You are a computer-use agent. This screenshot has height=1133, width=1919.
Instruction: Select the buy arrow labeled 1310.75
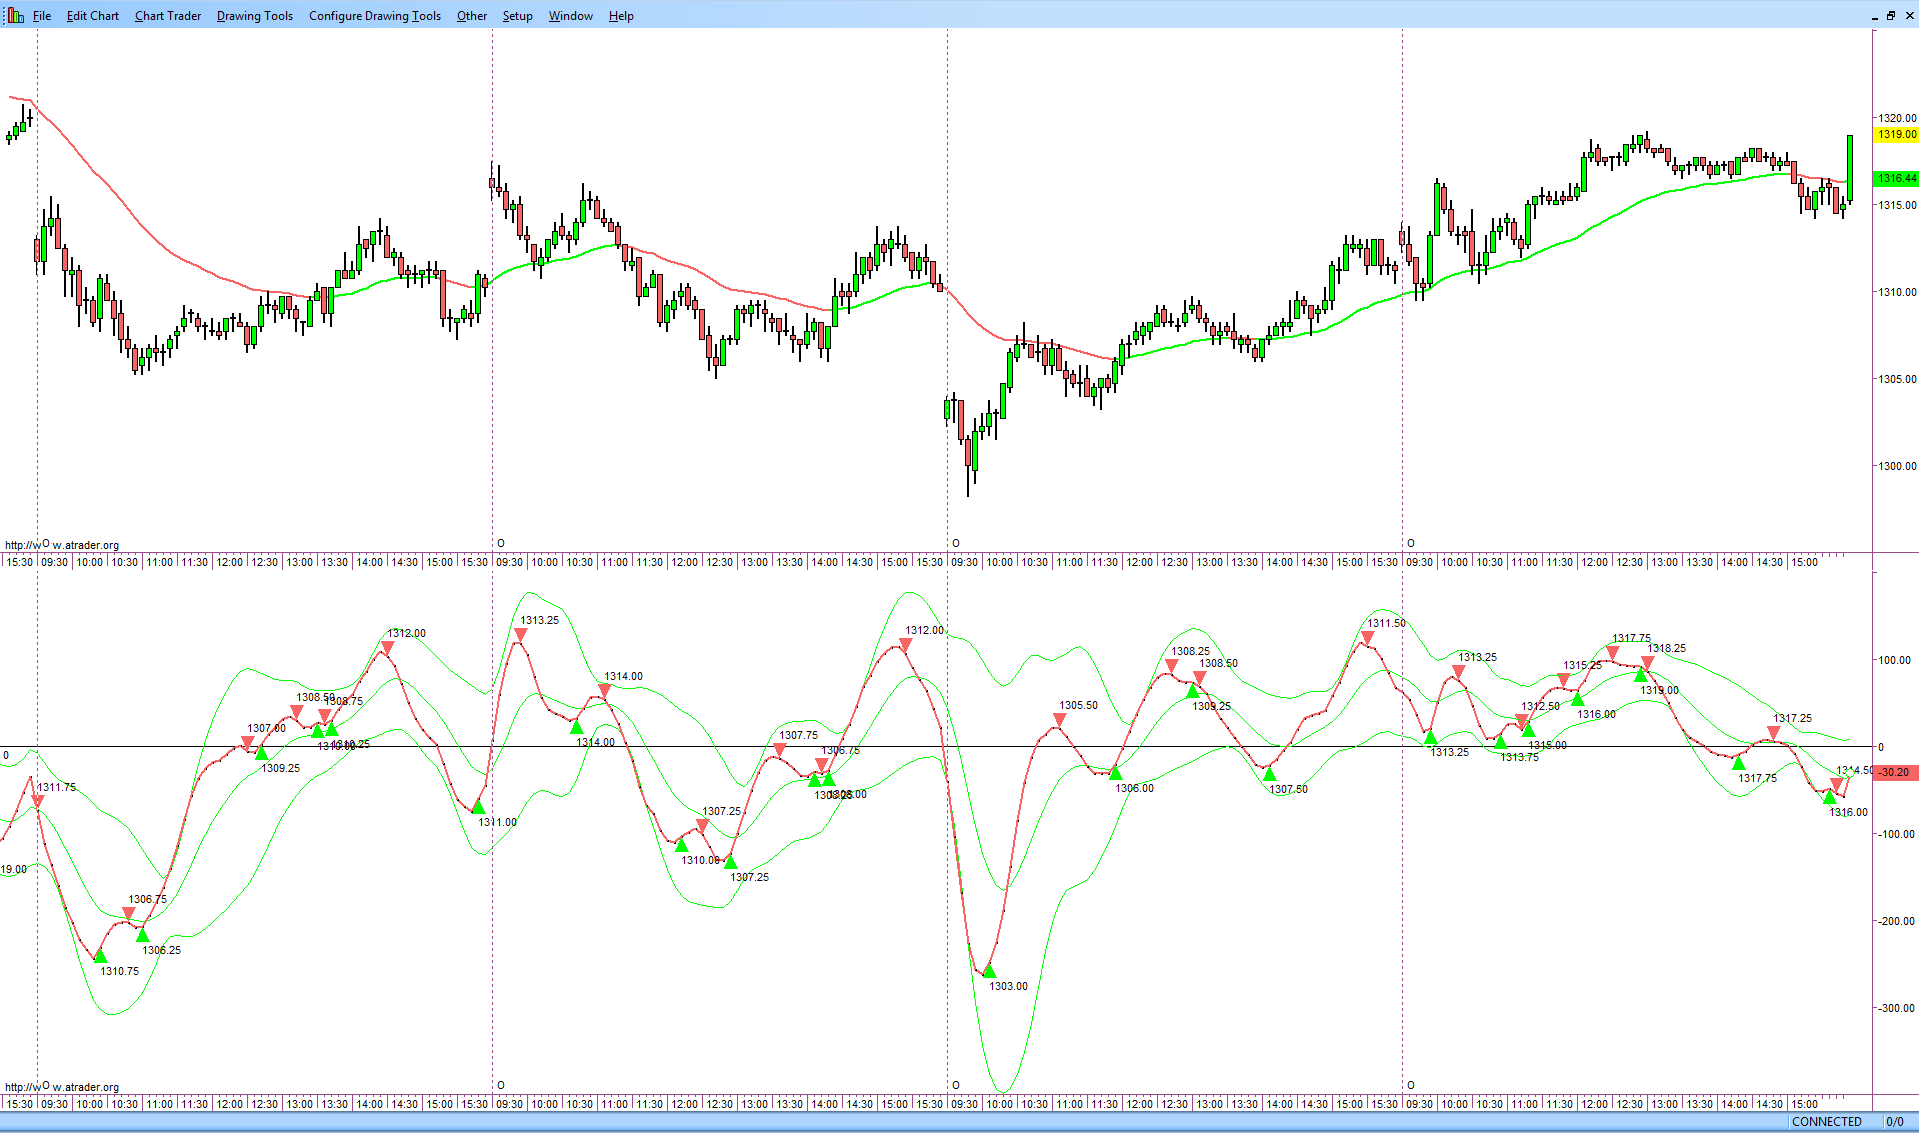(100, 956)
